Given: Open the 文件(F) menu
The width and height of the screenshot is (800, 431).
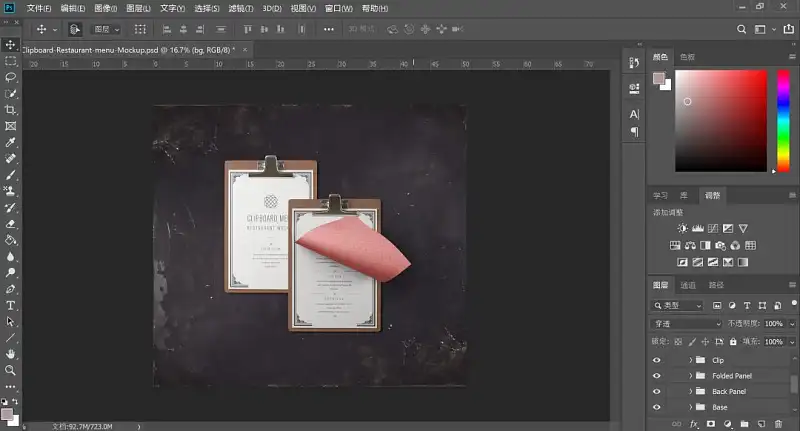Looking at the screenshot, I should (x=39, y=8).
